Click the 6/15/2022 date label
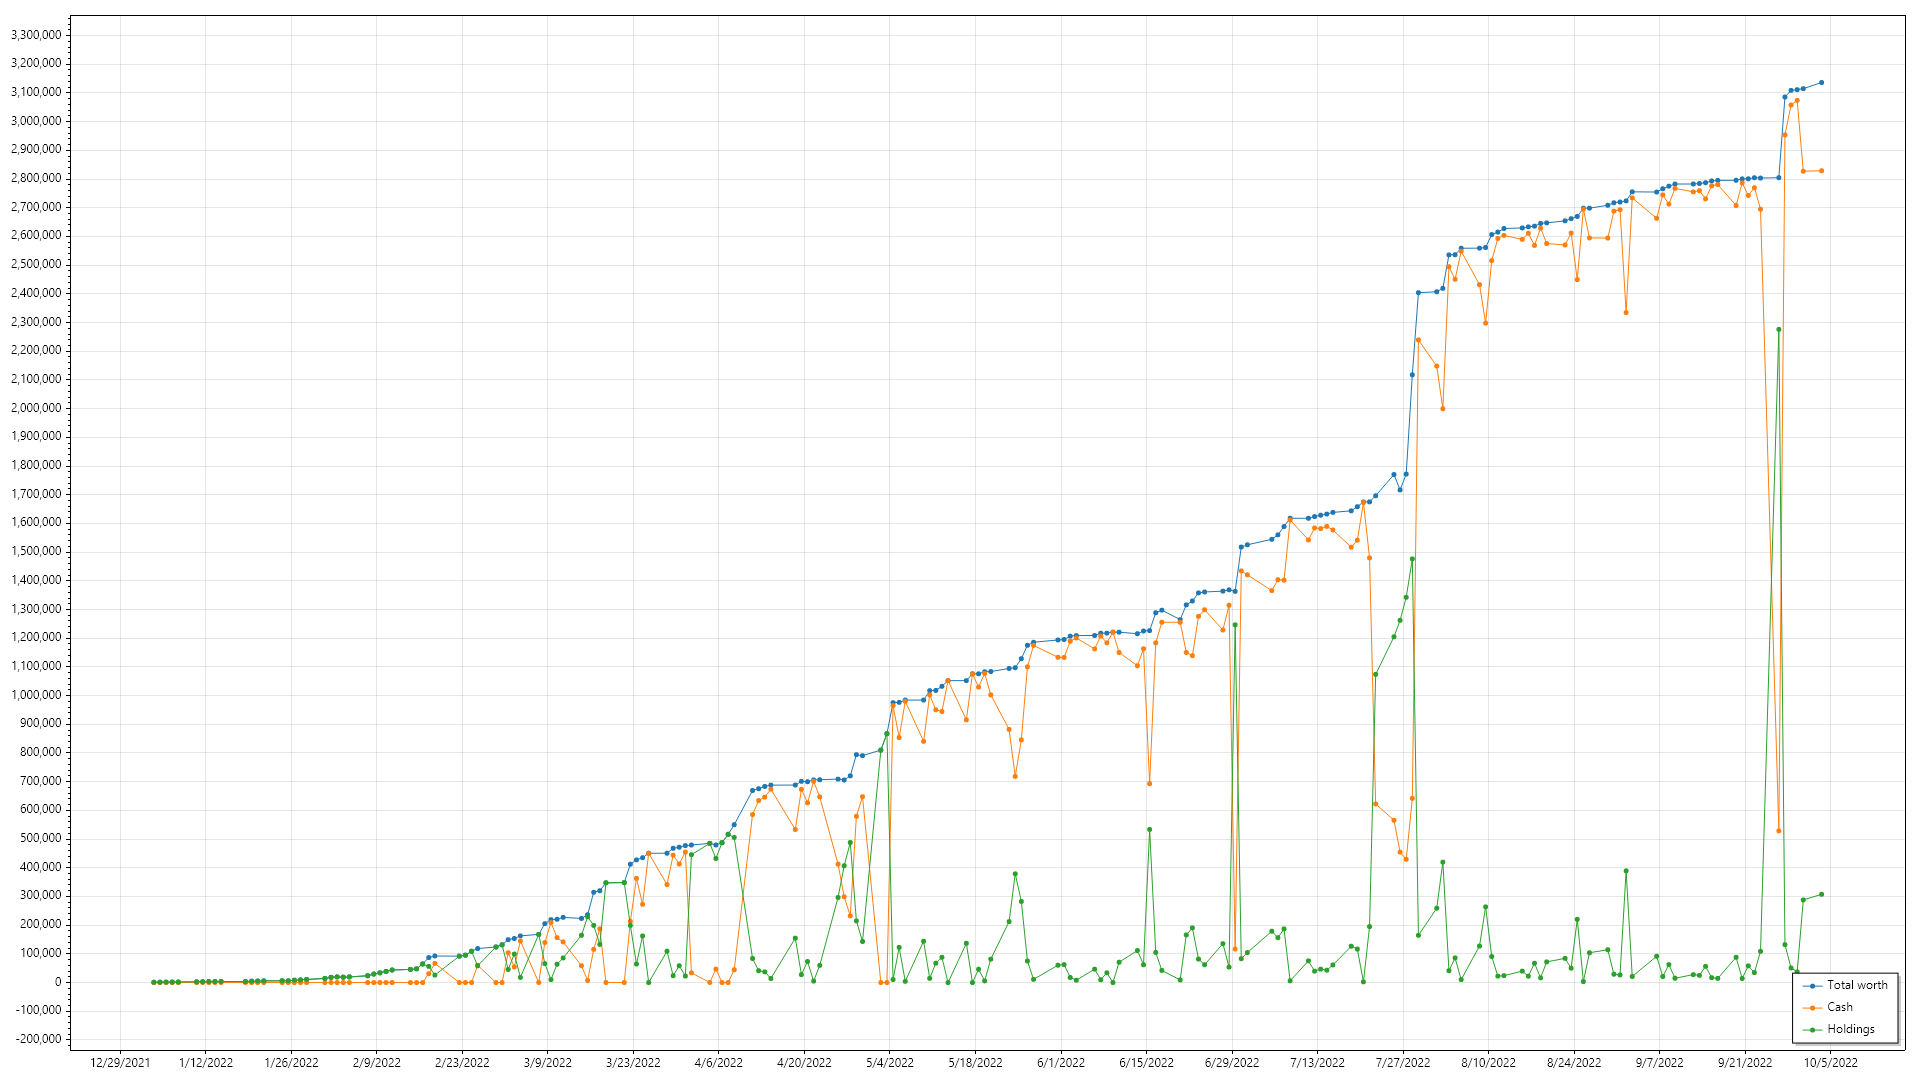Screen dimensions: 1920x1080 (x=1146, y=1063)
